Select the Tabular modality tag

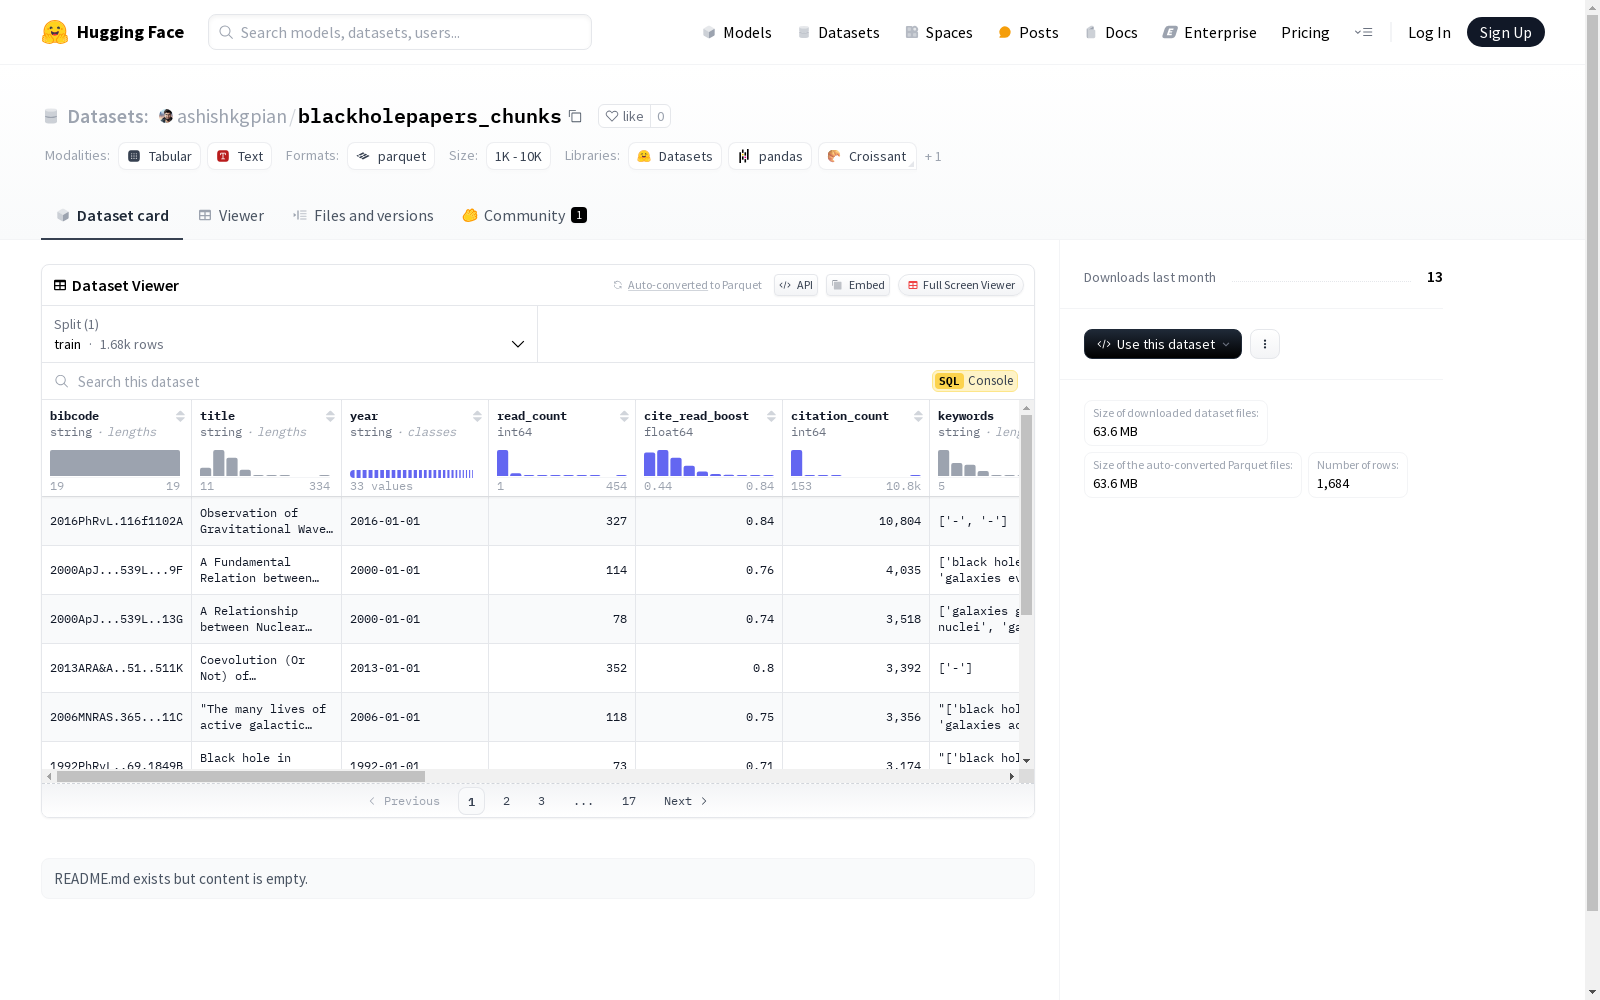tap(160, 156)
